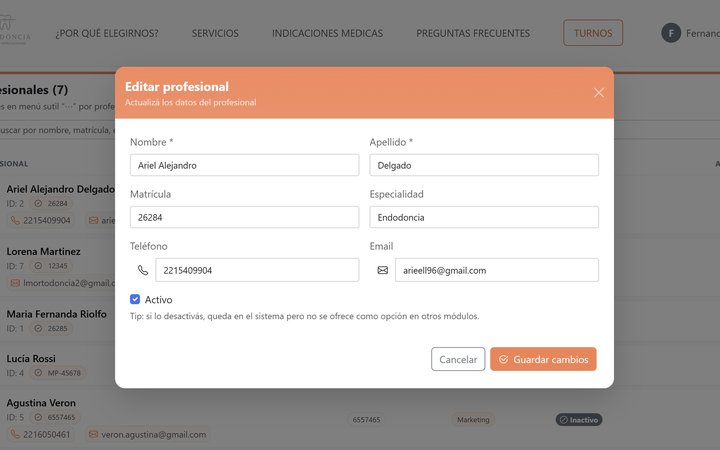Uncheck the Activo checkbox
Screen dimensions: 720x450
(135, 299)
